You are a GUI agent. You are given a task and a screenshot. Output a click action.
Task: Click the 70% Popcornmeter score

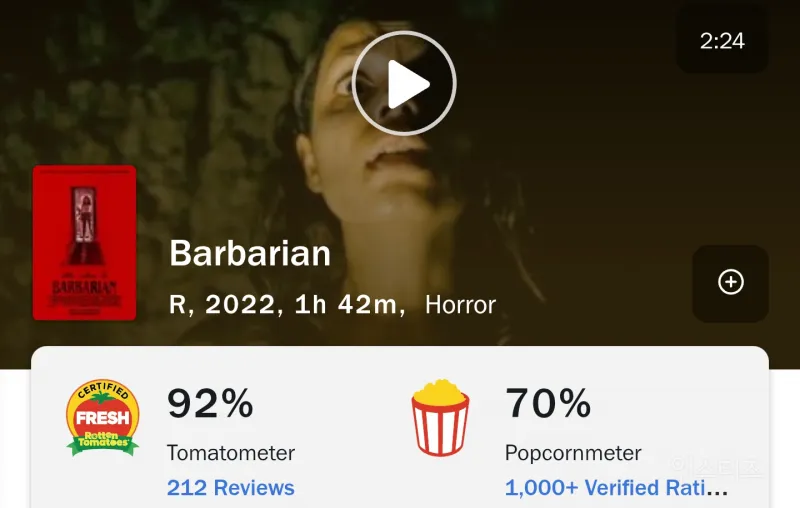click(x=548, y=404)
